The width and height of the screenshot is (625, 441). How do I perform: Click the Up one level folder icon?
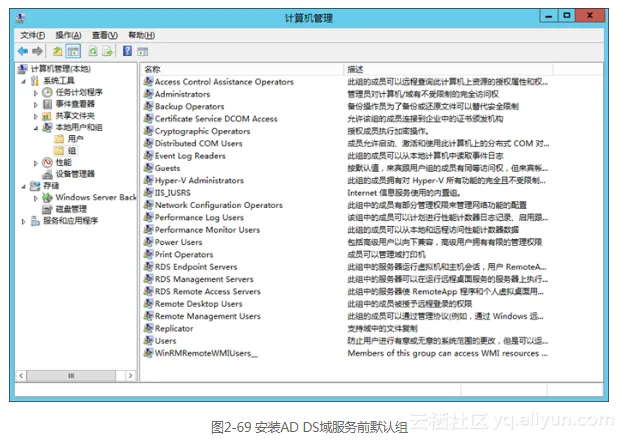tap(58, 51)
